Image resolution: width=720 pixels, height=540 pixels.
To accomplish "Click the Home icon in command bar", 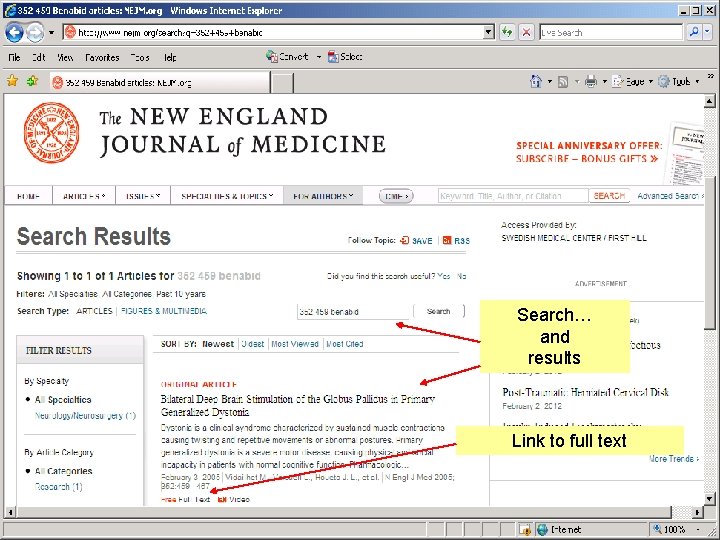I will 536,81.
